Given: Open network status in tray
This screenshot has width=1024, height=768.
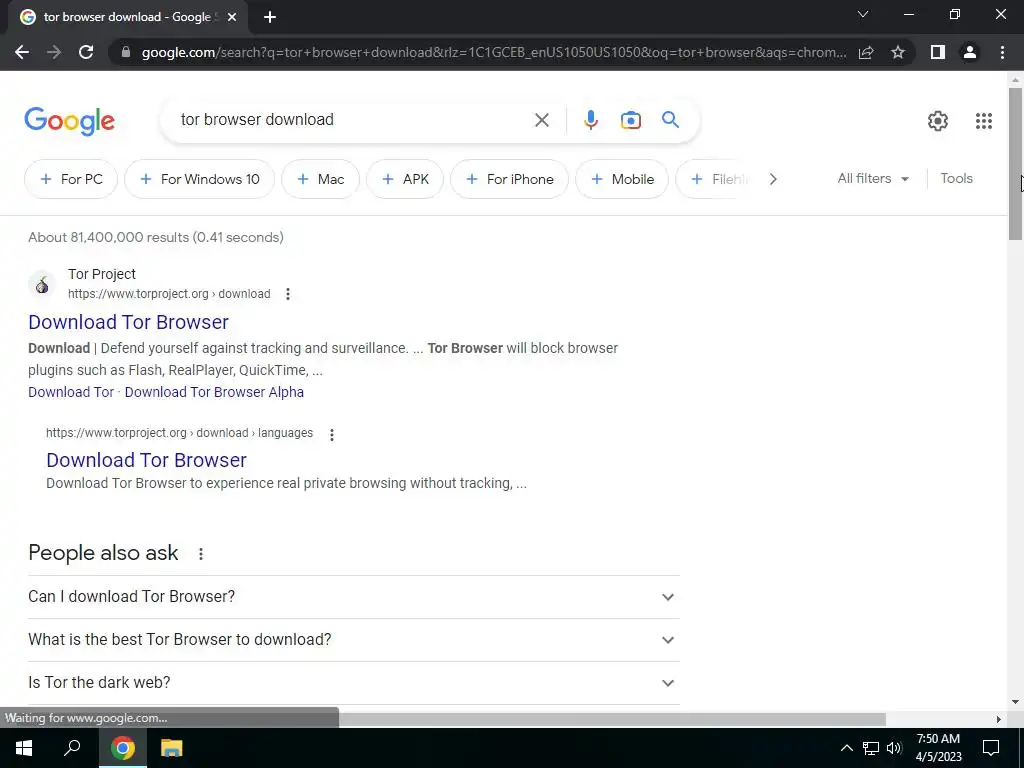Looking at the screenshot, I should click(871, 748).
